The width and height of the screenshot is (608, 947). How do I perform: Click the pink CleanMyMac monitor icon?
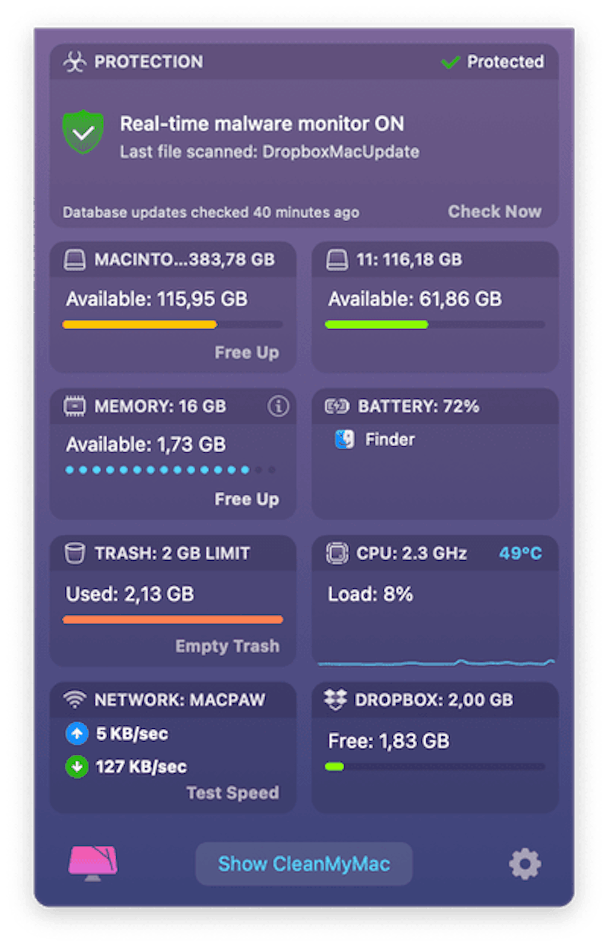92,864
